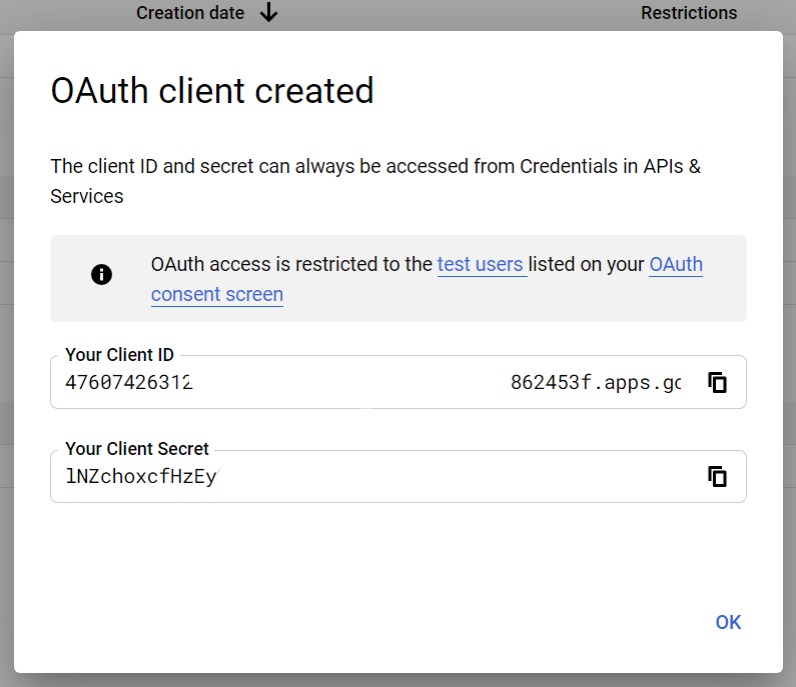
Task: Click the Your Client Secret field
Action: click(x=398, y=476)
